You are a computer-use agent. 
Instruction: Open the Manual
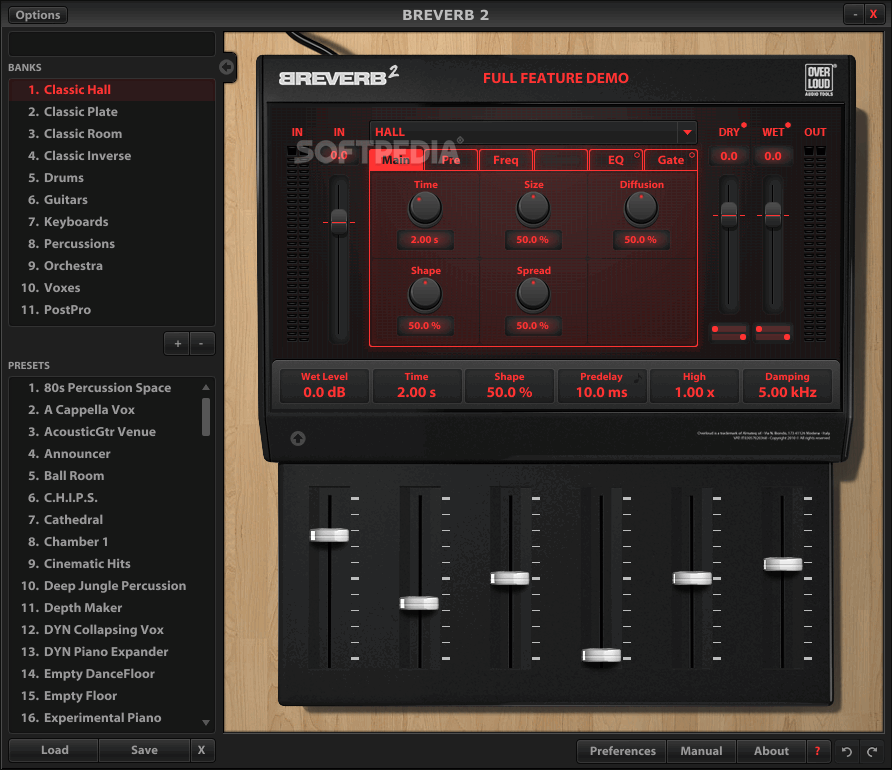pos(701,751)
